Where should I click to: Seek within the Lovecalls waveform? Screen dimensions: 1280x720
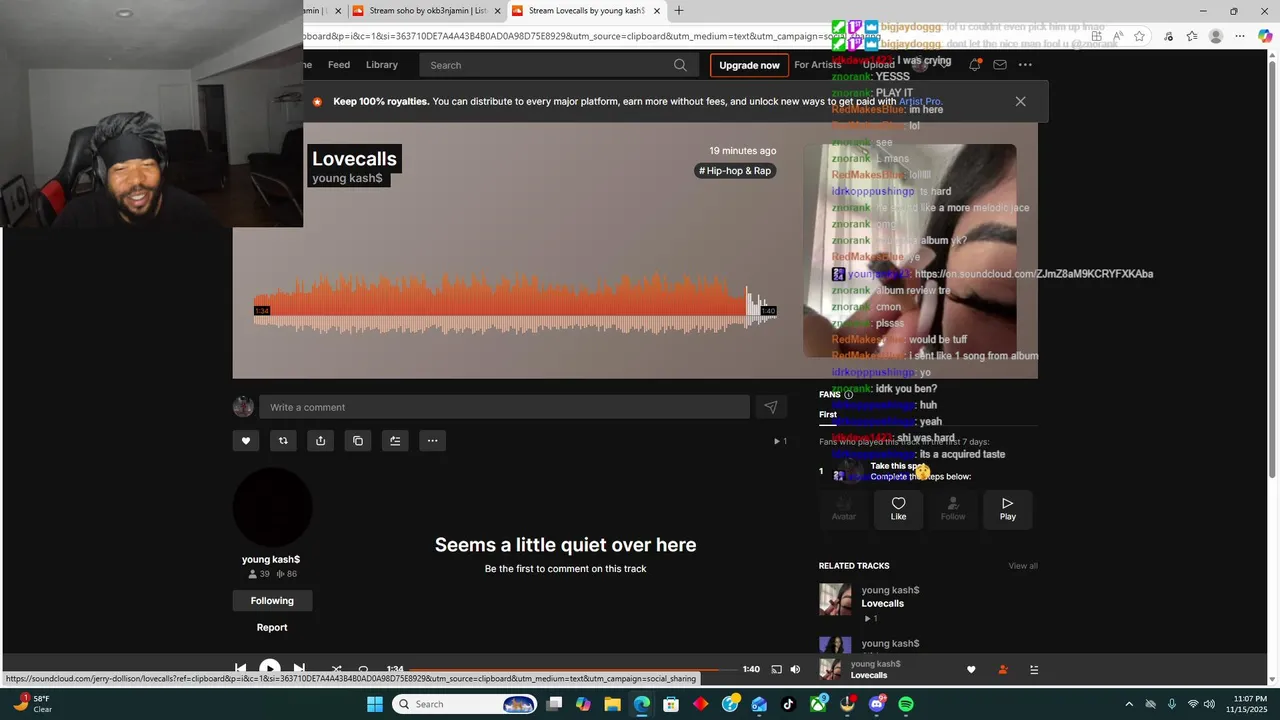coord(515,303)
